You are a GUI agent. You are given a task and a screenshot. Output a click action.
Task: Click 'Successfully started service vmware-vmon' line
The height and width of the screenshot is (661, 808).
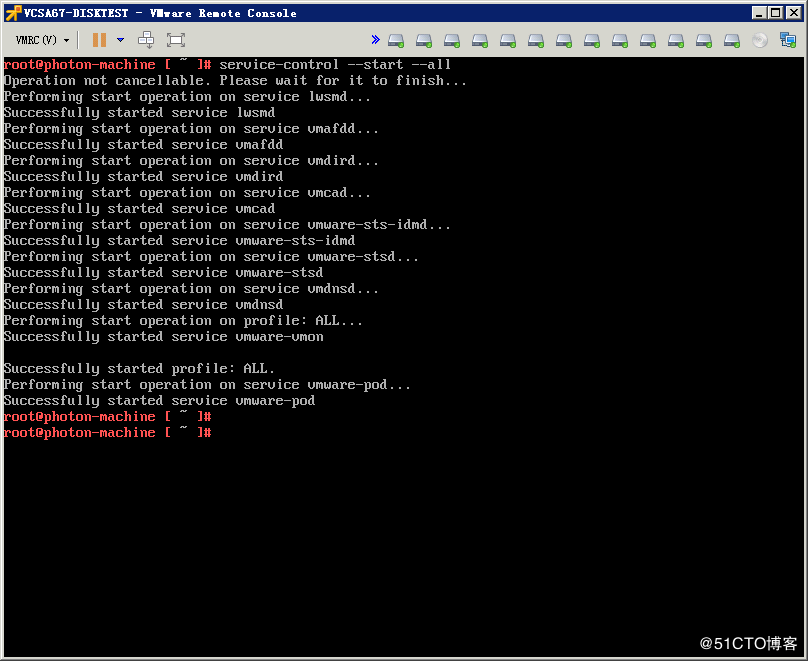(163, 336)
